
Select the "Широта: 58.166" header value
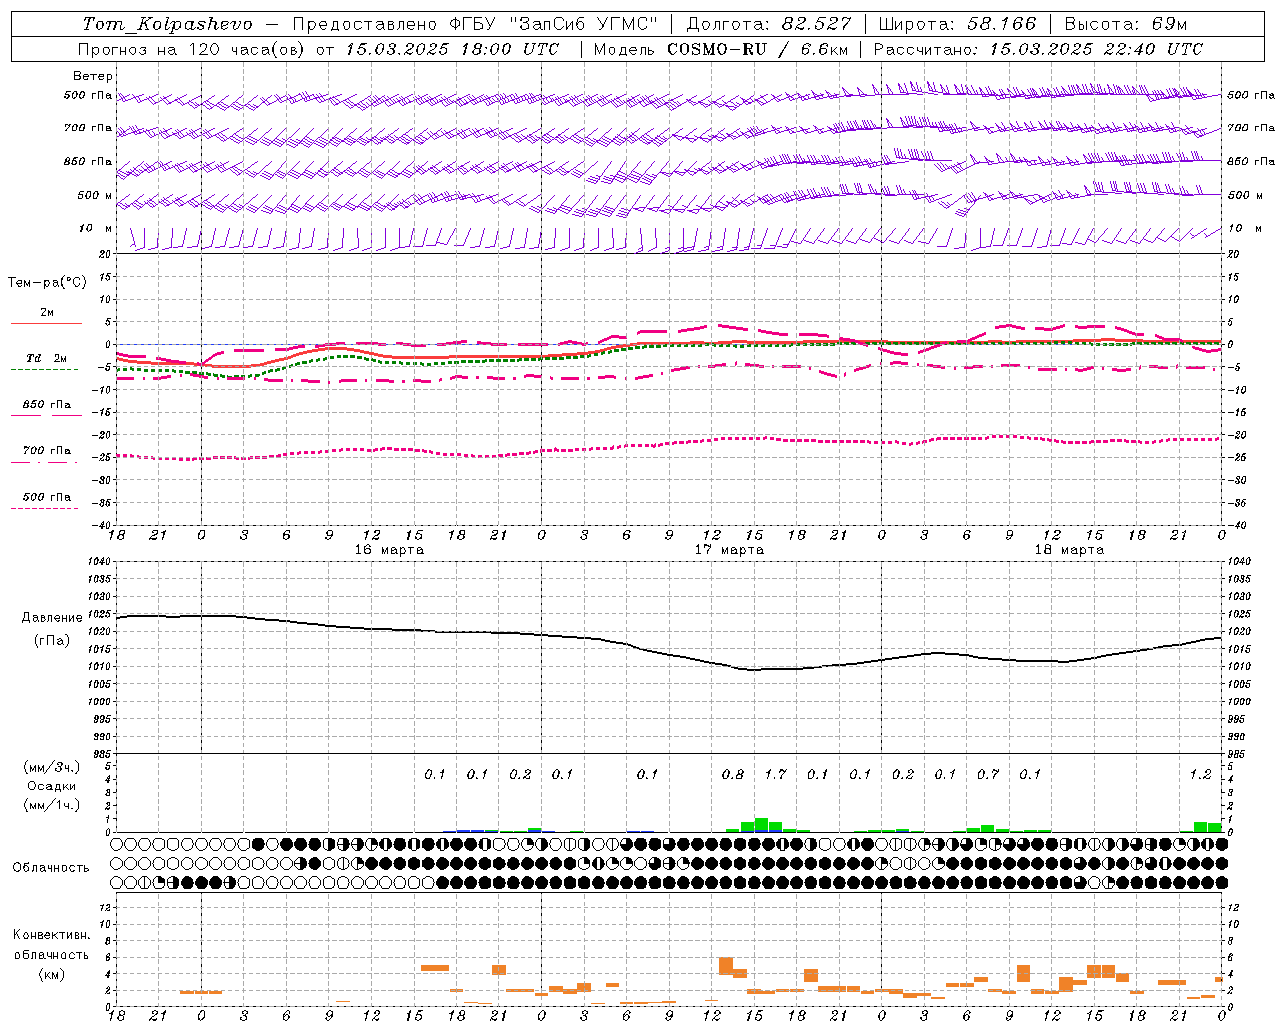(x=958, y=24)
